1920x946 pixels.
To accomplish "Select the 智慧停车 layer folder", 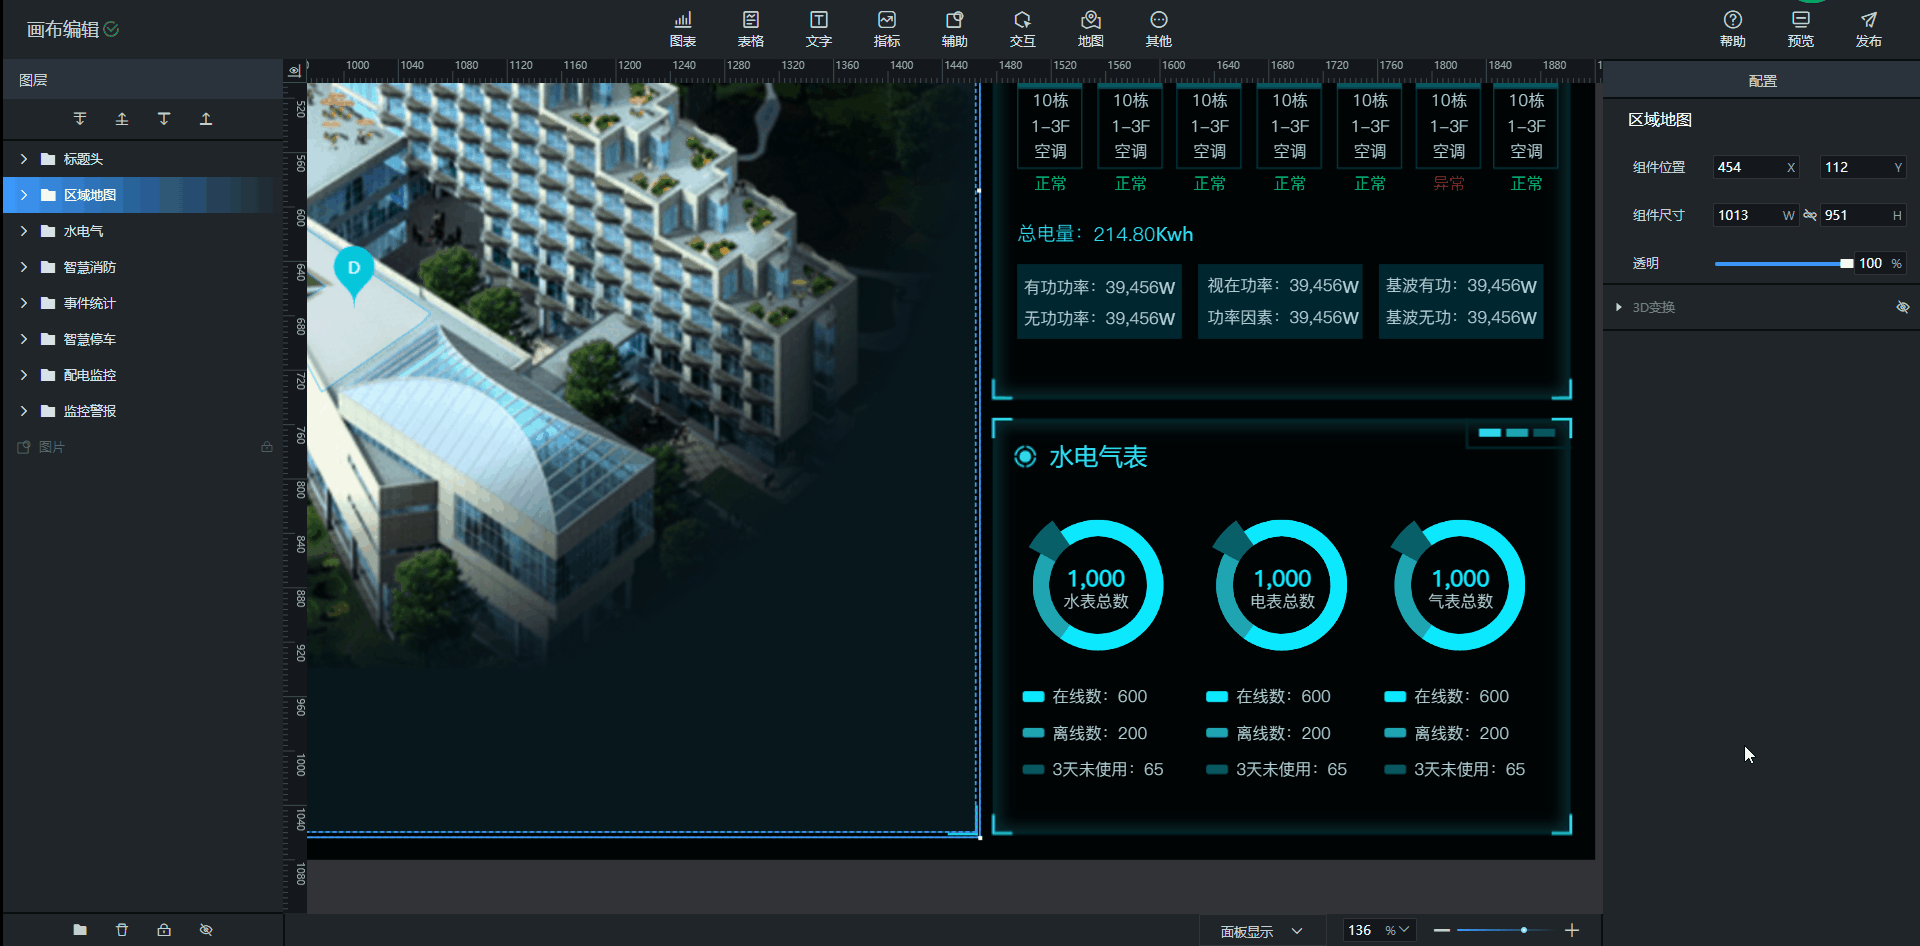I will pos(90,339).
